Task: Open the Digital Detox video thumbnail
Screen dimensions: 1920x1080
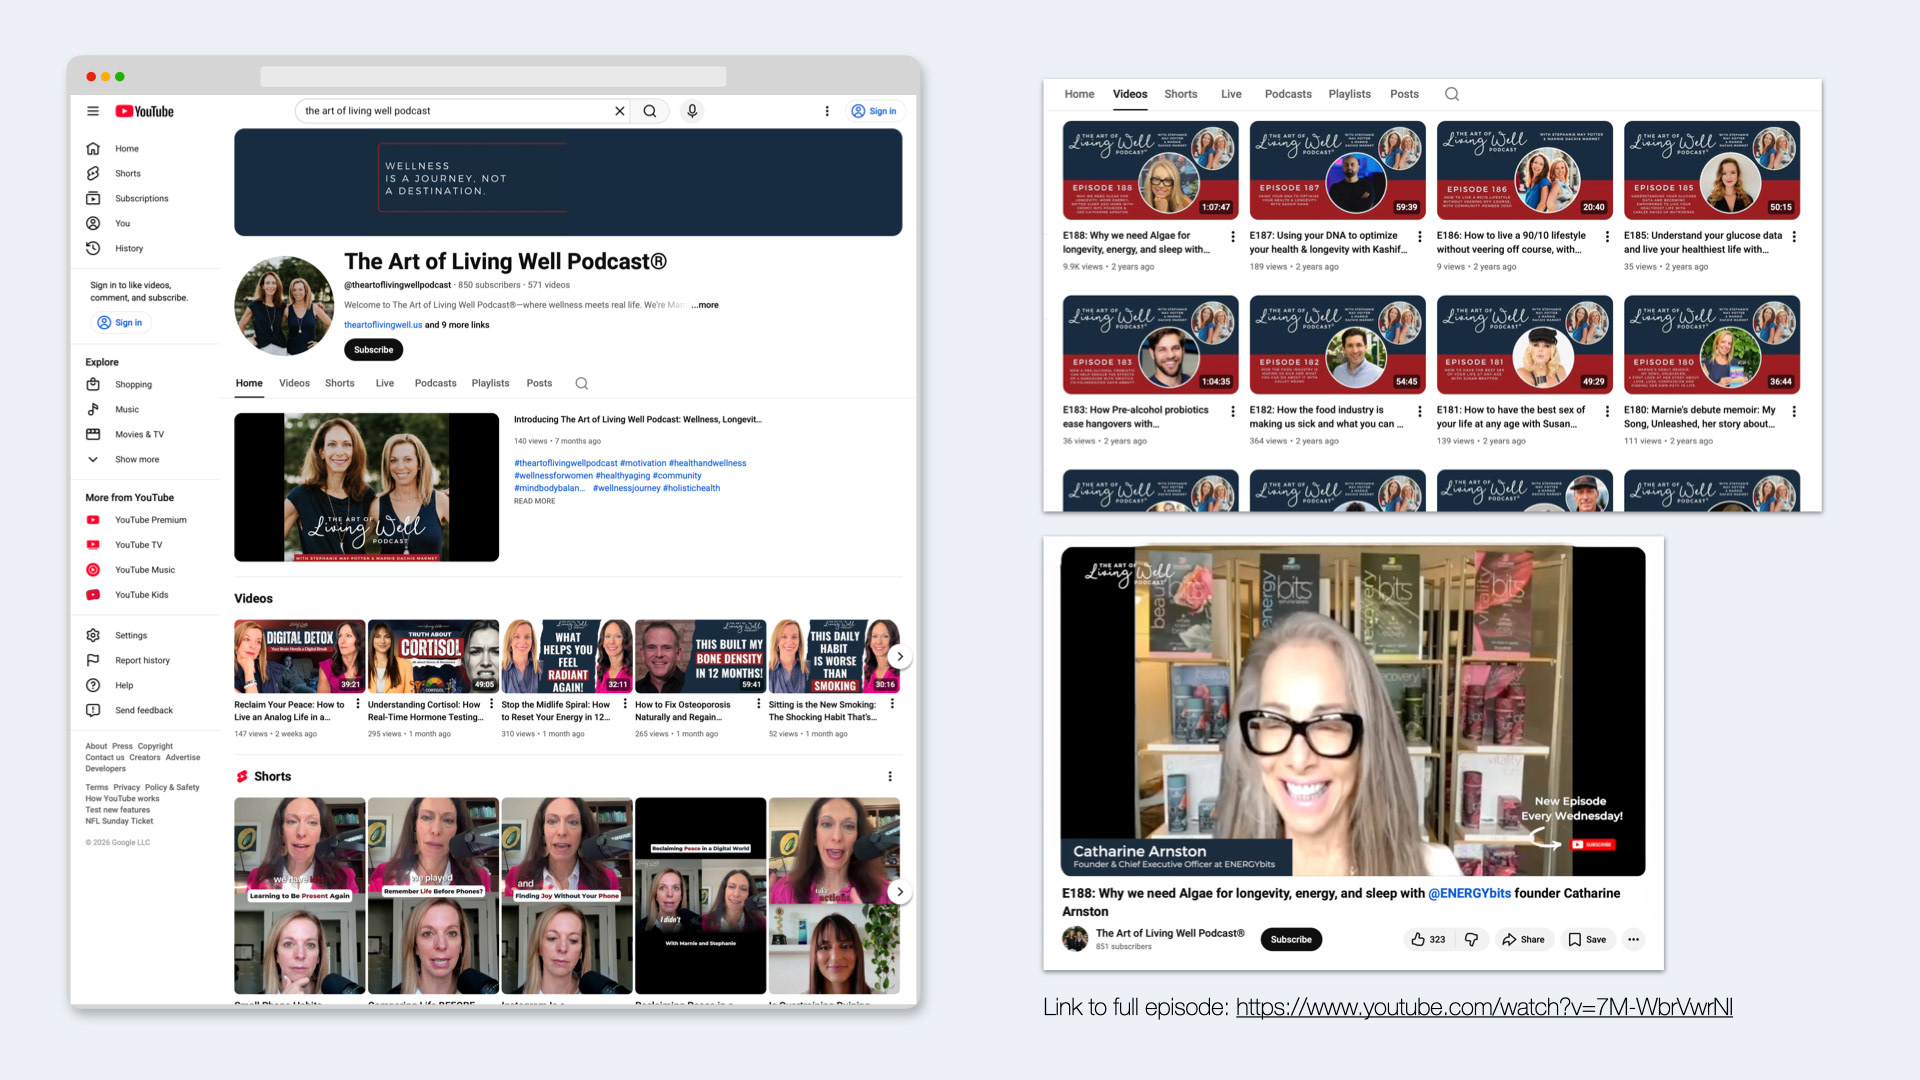Action: tap(299, 656)
